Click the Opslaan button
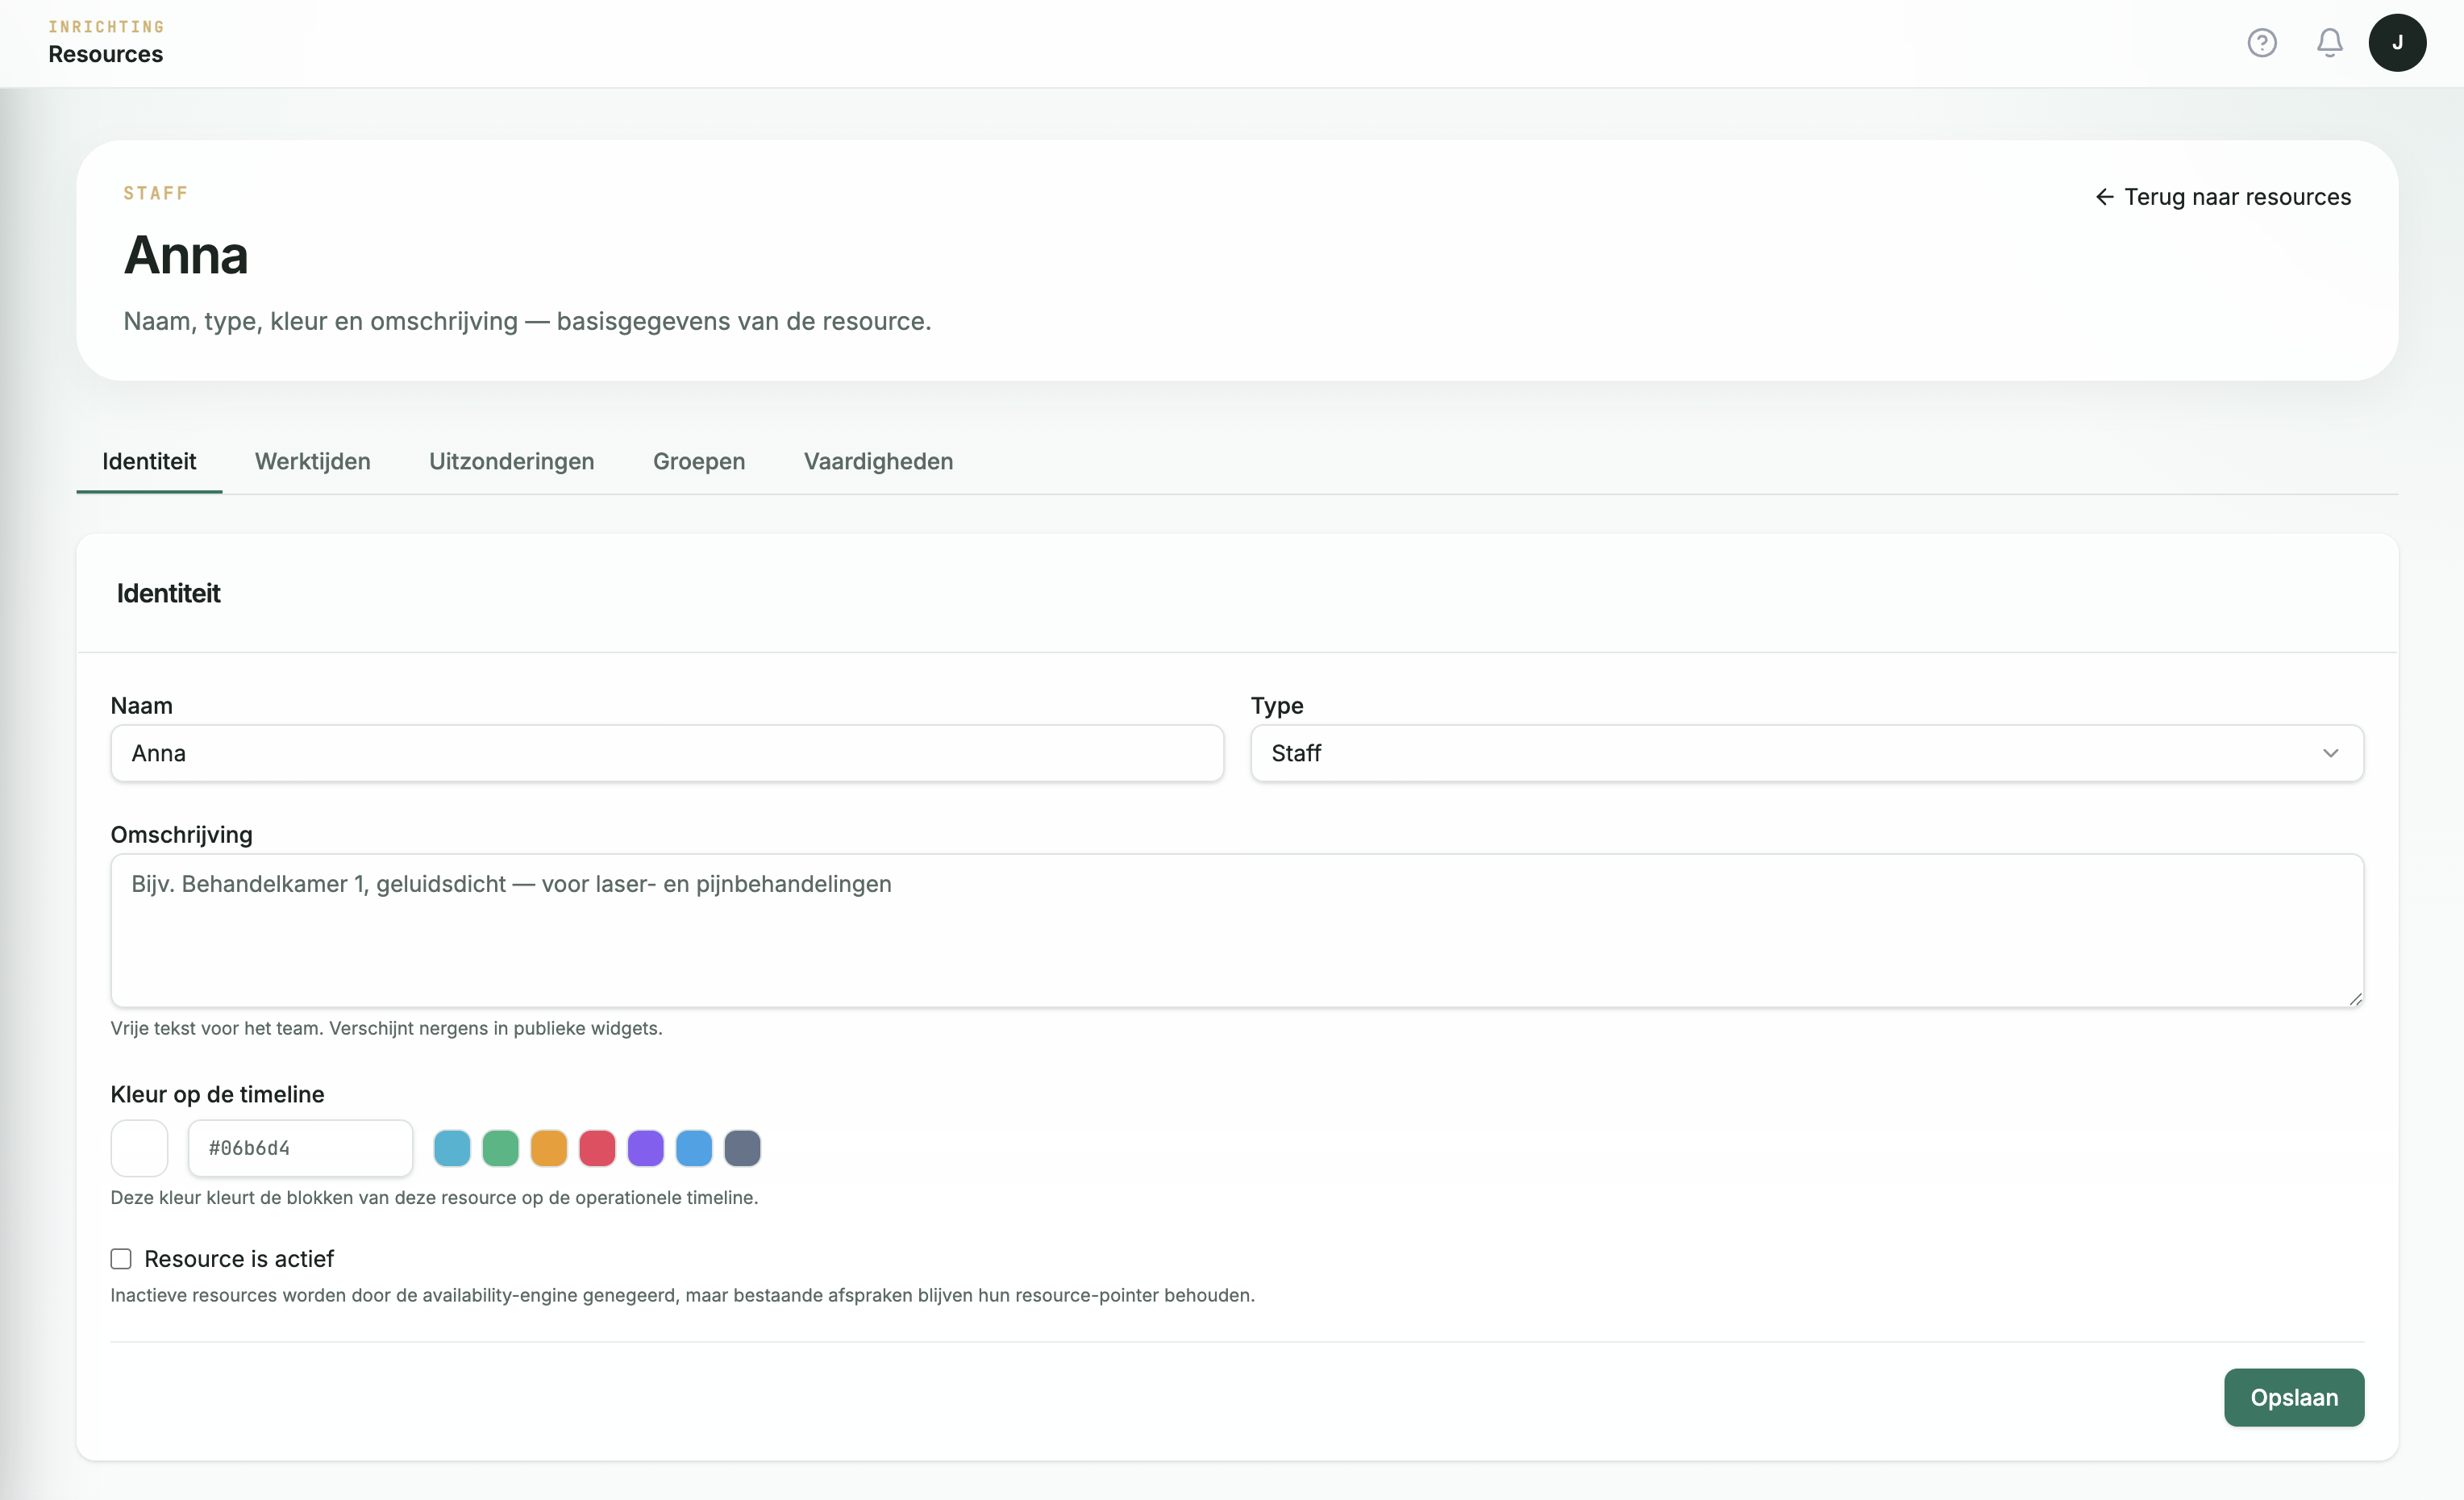 pyautogui.click(x=2294, y=1398)
